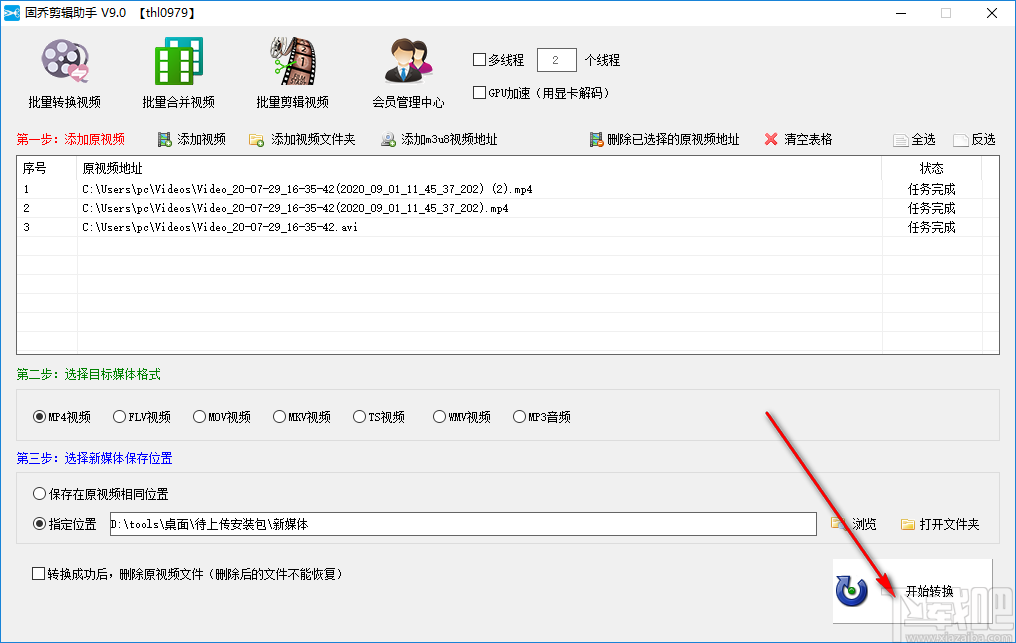Close the 固乔剪辑助手 window
Image resolution: width=1016 pixels, height=643 pixels.
pos(992,13)
